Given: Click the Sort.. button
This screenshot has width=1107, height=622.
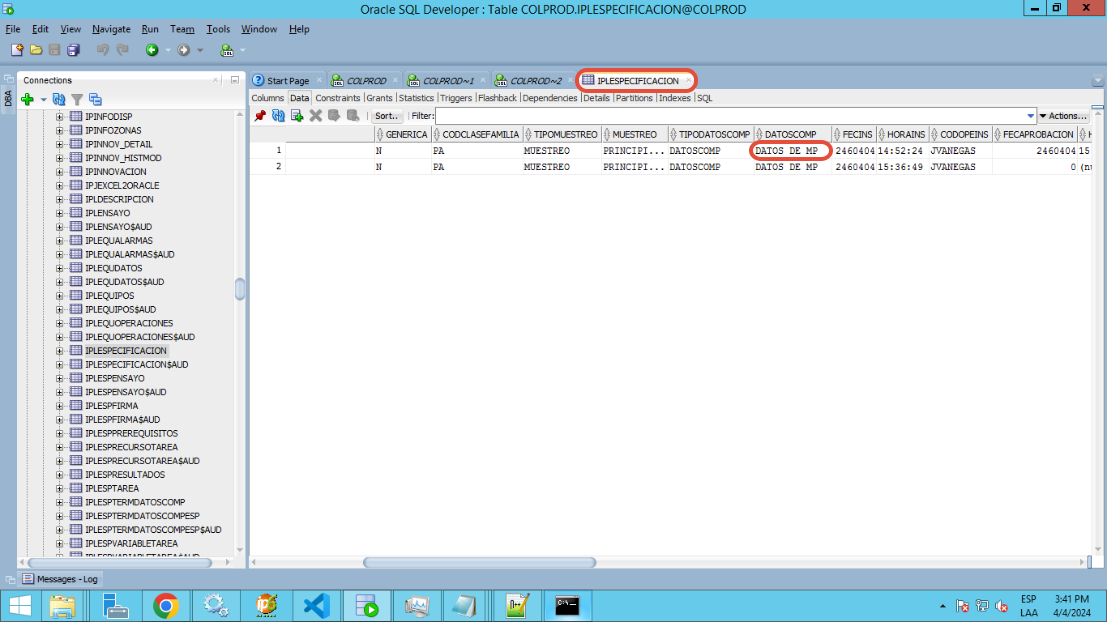Looking at the screenshot, I should pos(387,116).
